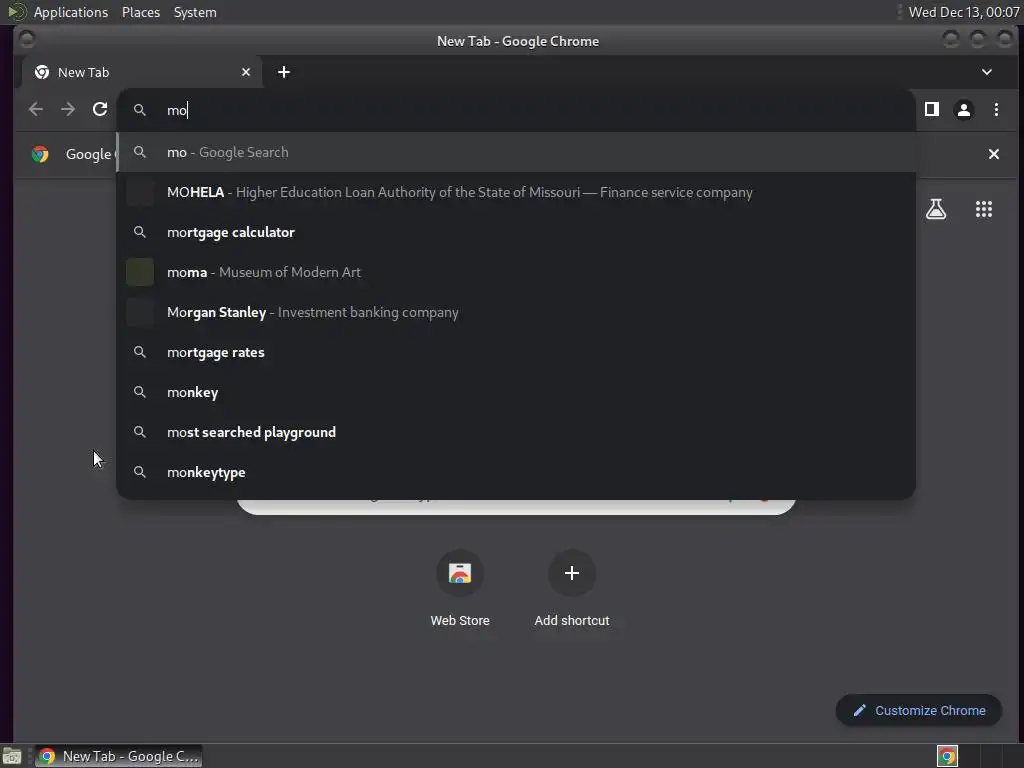Click the magnifier icon in address bar
The width and height of the screenshot is (1024, 768).
click(x=140, y=110)
